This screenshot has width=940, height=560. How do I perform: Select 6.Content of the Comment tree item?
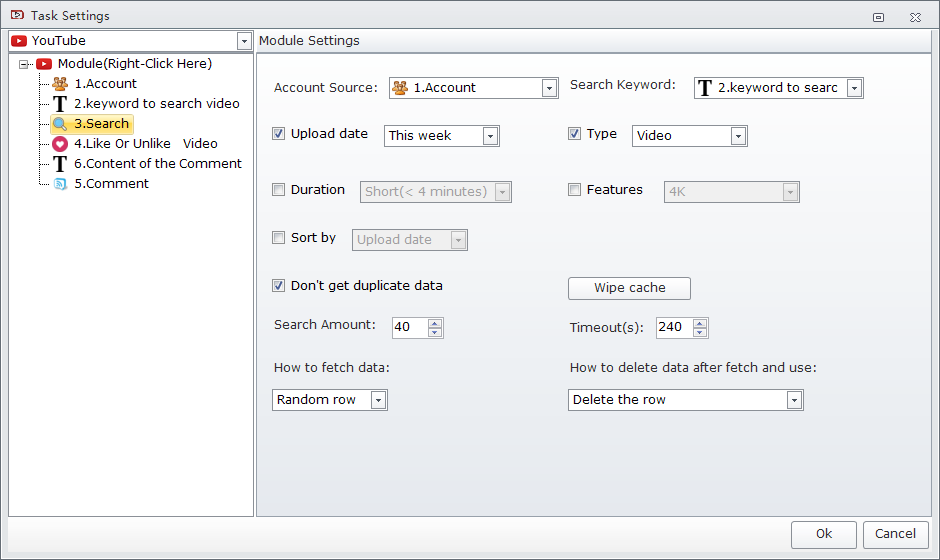coord(158,164)
